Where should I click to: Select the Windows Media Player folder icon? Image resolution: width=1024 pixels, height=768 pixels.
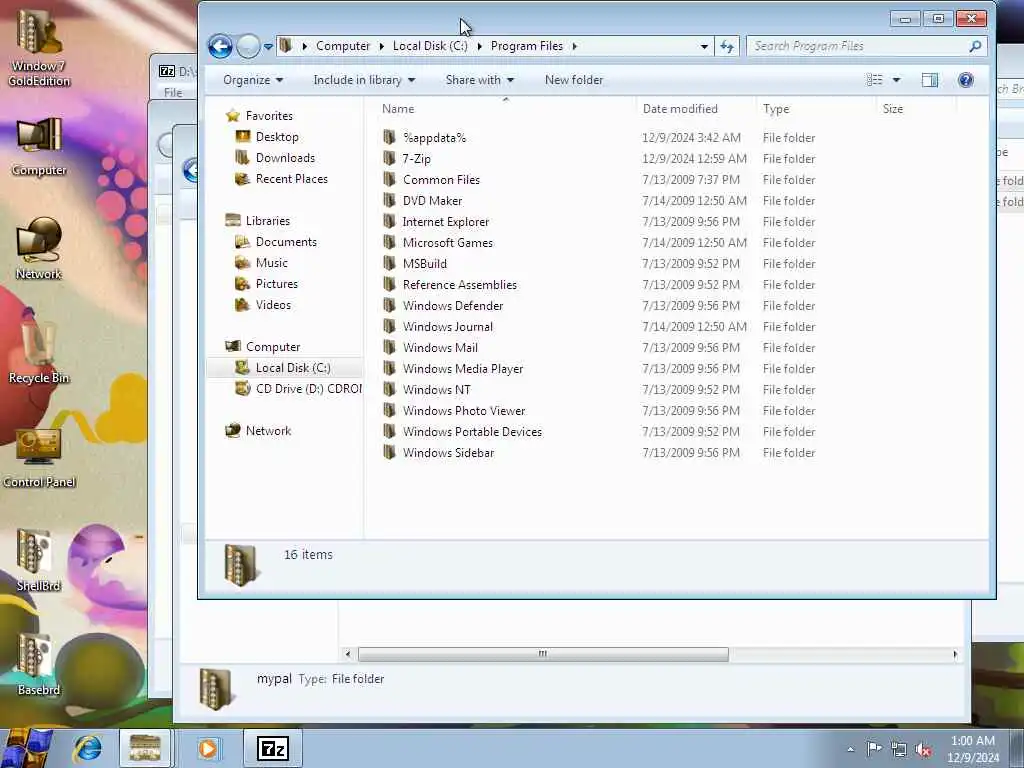(389, 368)
